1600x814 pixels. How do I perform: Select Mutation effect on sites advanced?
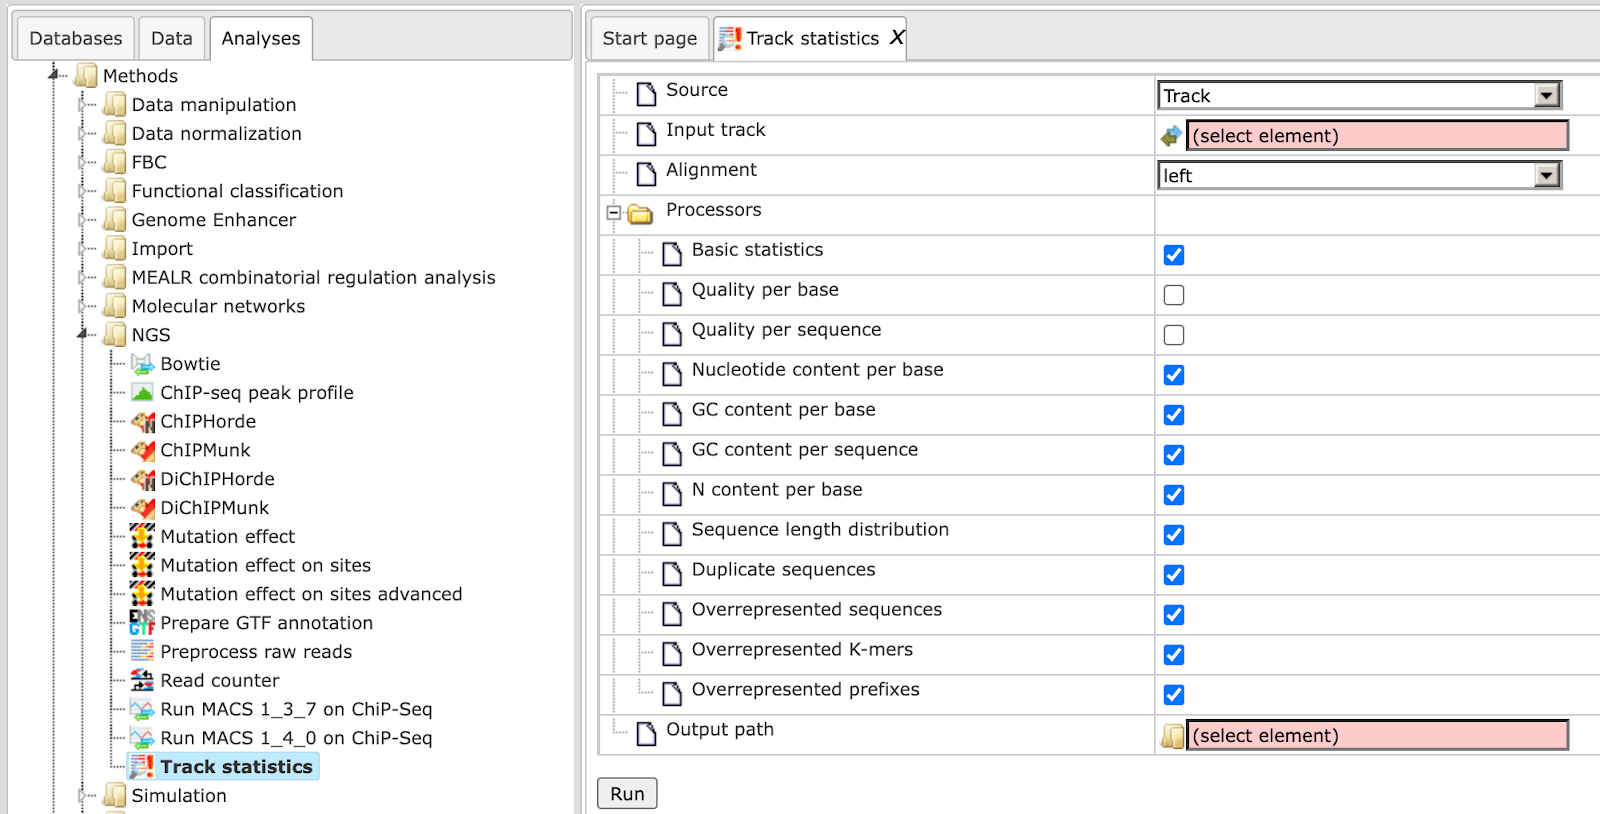tap(311, 595)
